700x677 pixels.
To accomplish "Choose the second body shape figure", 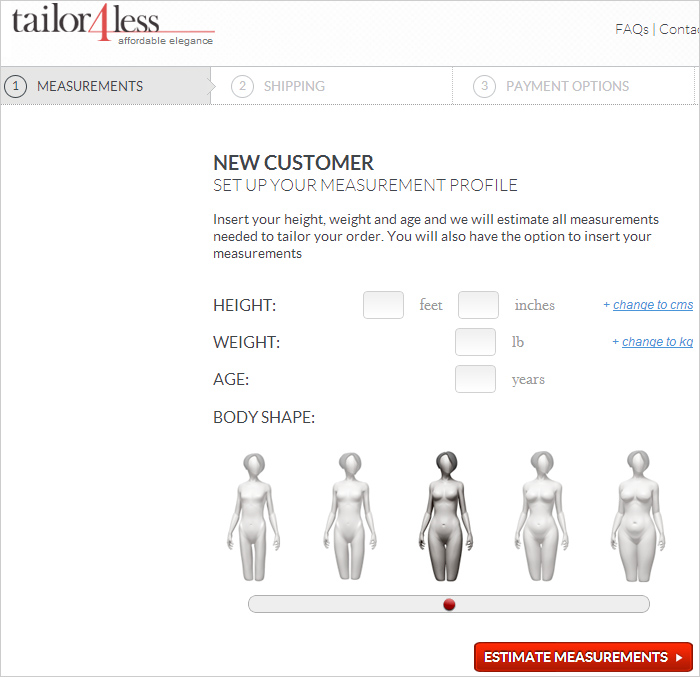I will tap(350, 516).
